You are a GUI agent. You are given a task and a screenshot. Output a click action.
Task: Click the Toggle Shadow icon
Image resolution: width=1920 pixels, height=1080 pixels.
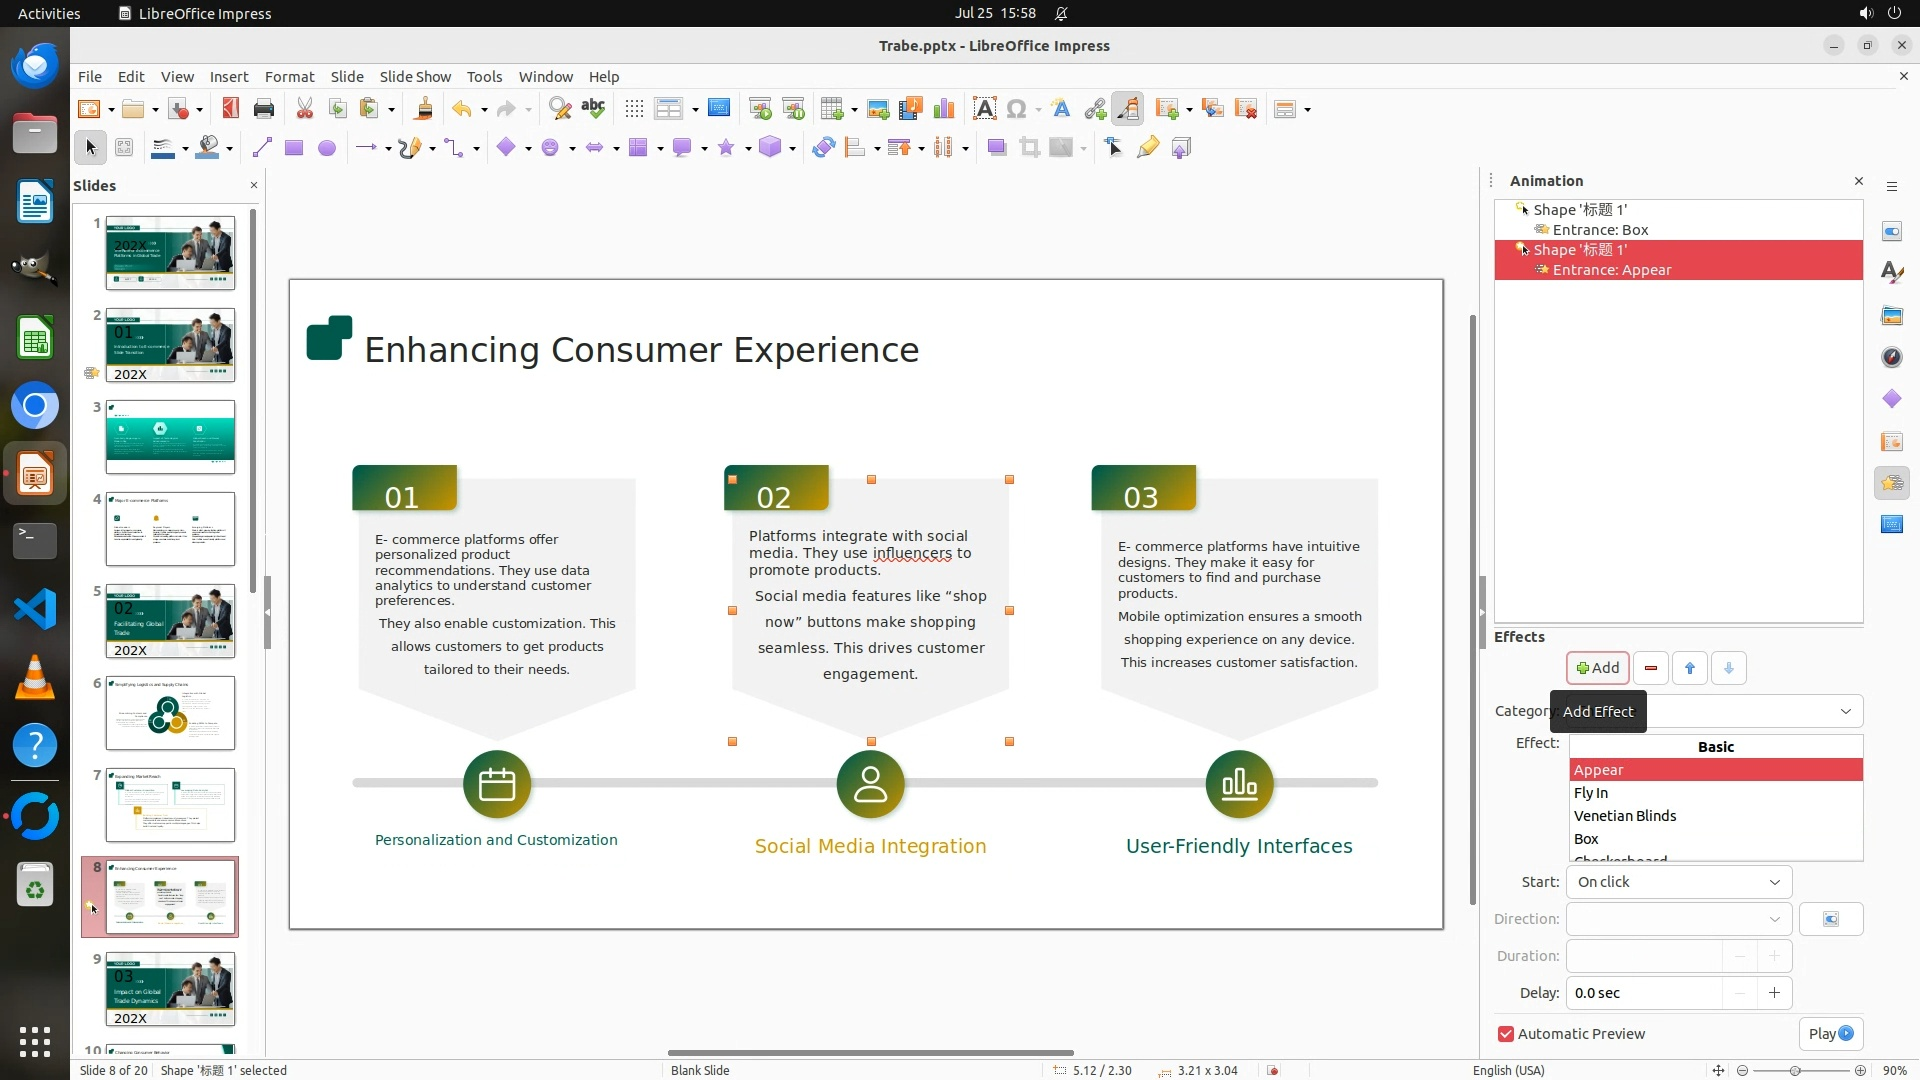[996, 148]
